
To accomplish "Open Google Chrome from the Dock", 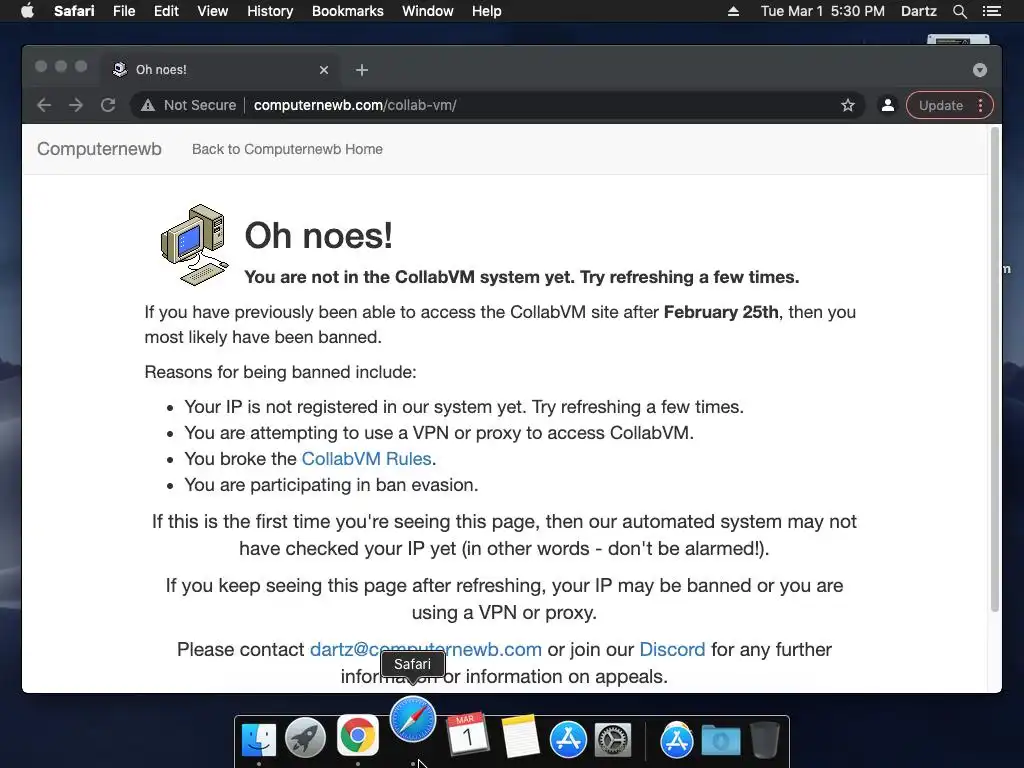I will pos(357,735).
